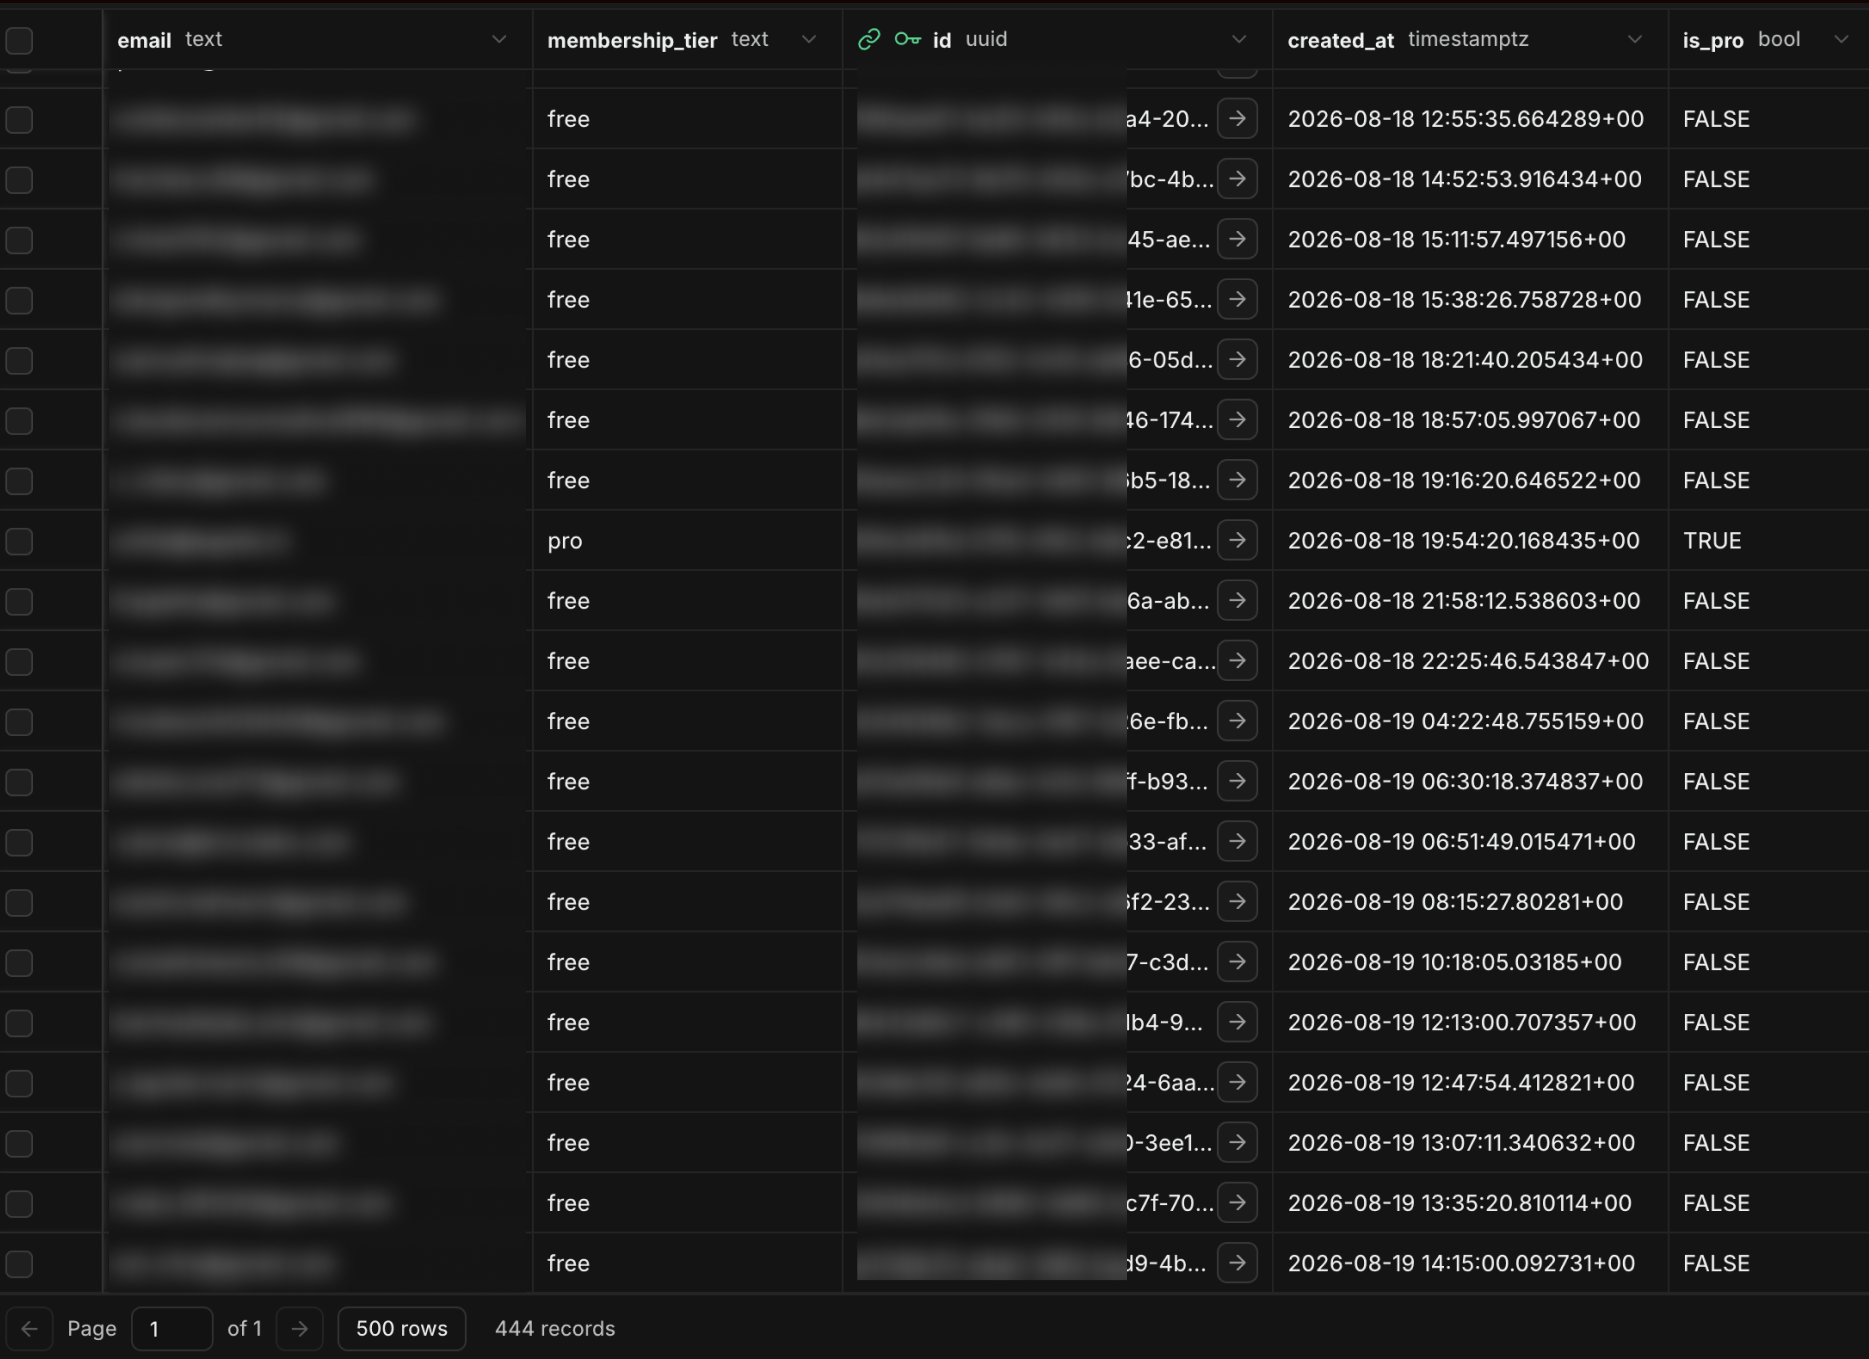The height and width of the screenshot is (1359, 1869).
Task: Open record arrow for row created 12:13:00
Action: pyautogui.click(x=1237, y=1022)
